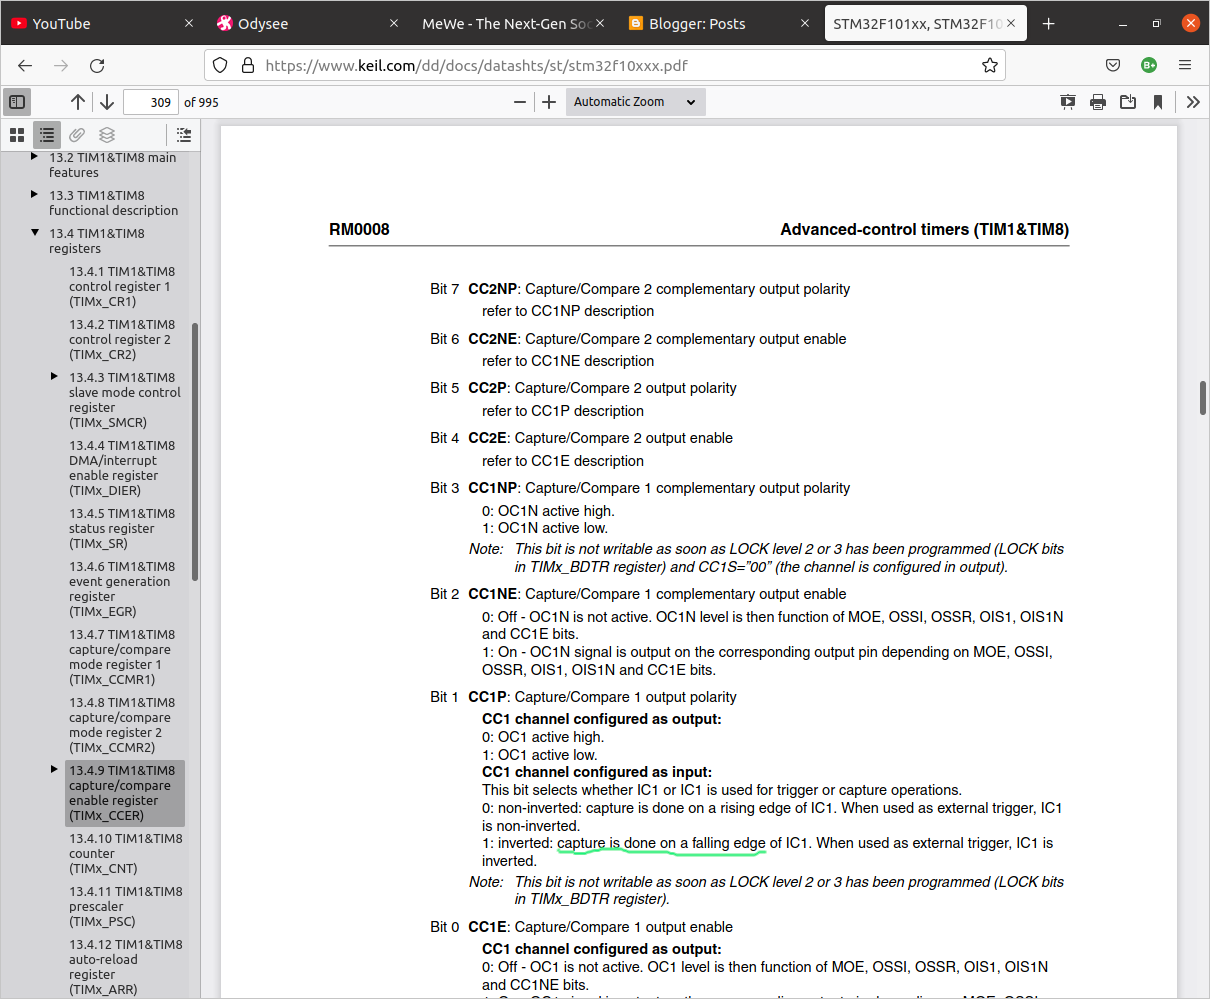The image size is (1210, 999).
Task: Show document outline view
Action: 47,135
